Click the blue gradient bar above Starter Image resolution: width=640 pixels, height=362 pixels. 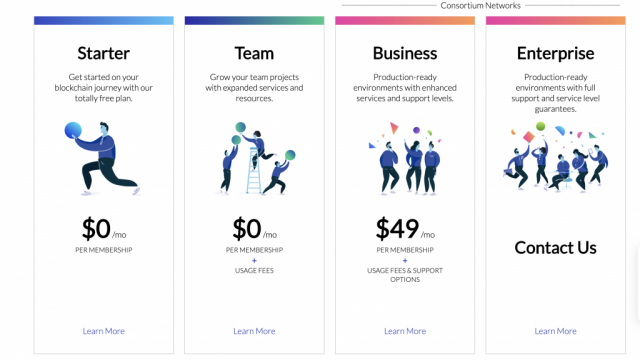click(104, 20)
